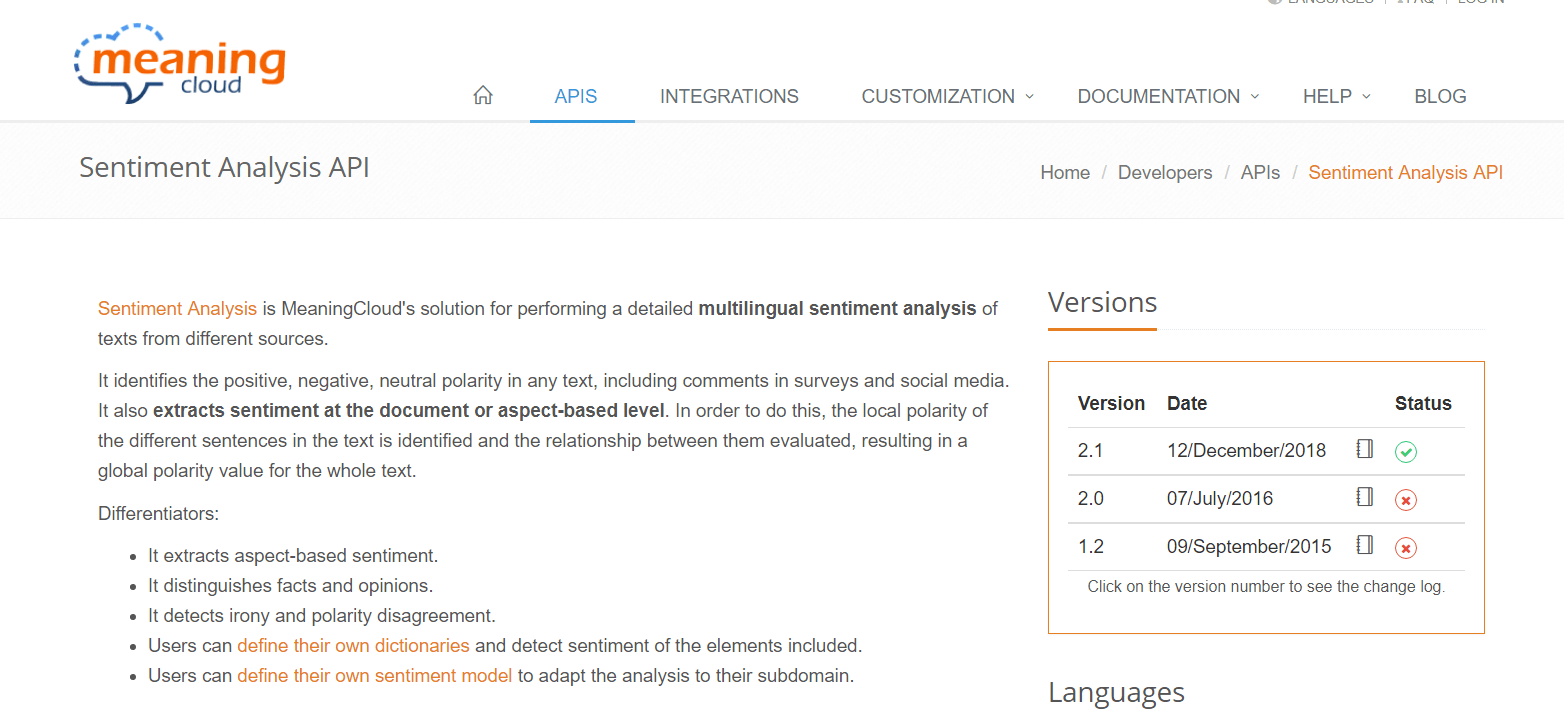The height and width of the screenshot is (716, 1564).
Task: Click the bold 'multilingual sentiment analysis' phrase
Action: click(837, 309)
